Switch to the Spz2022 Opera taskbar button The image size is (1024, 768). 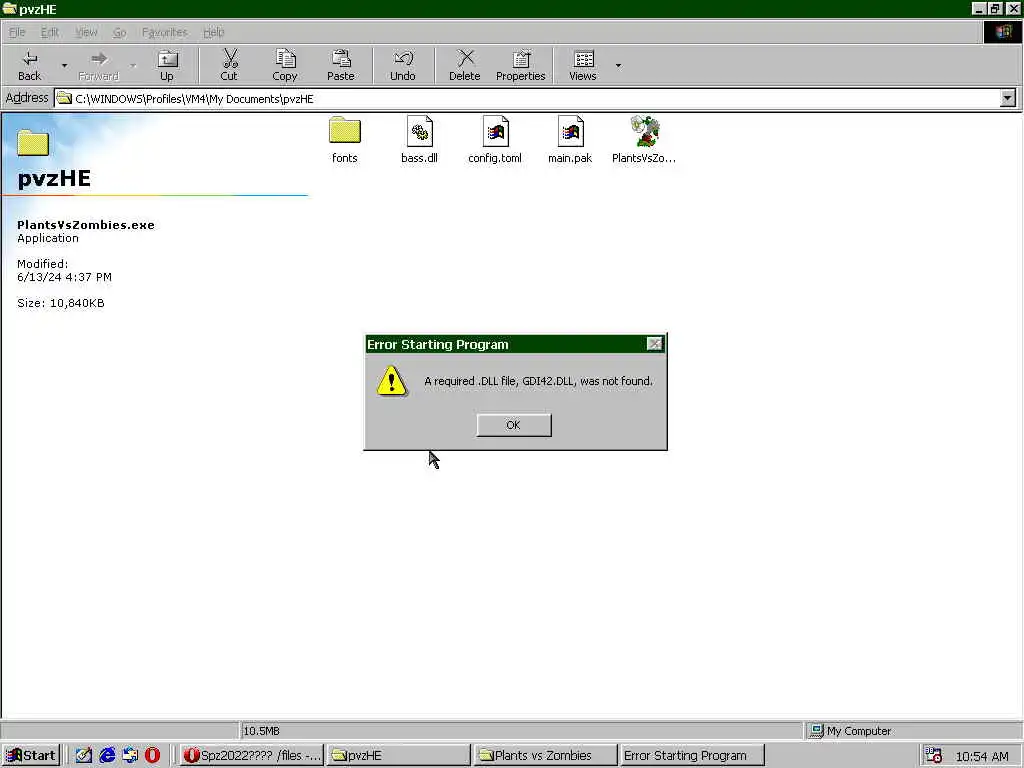coord(252,756)
